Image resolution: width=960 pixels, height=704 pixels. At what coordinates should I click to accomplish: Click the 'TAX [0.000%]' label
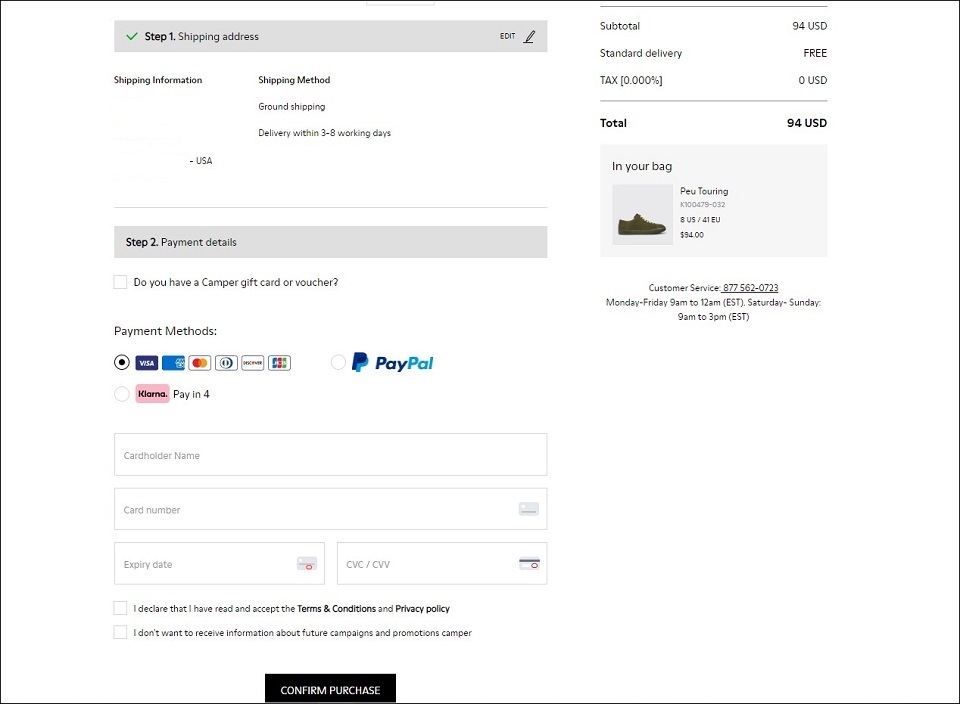[x=631, y=80]
